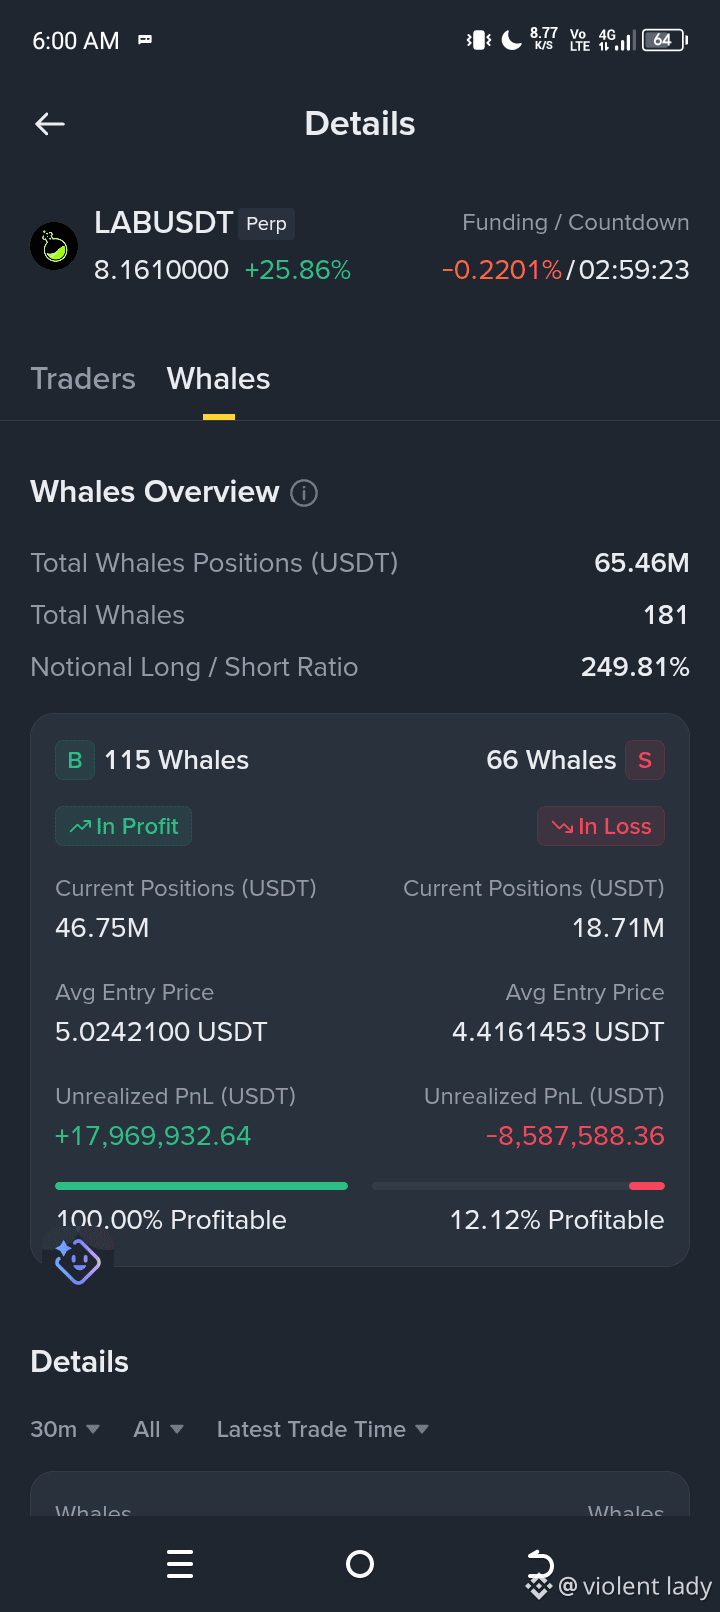Tap the Android home circle button
This screenshot has width=720, height=1612.
pyautogui.click(x=360, y=1564)
